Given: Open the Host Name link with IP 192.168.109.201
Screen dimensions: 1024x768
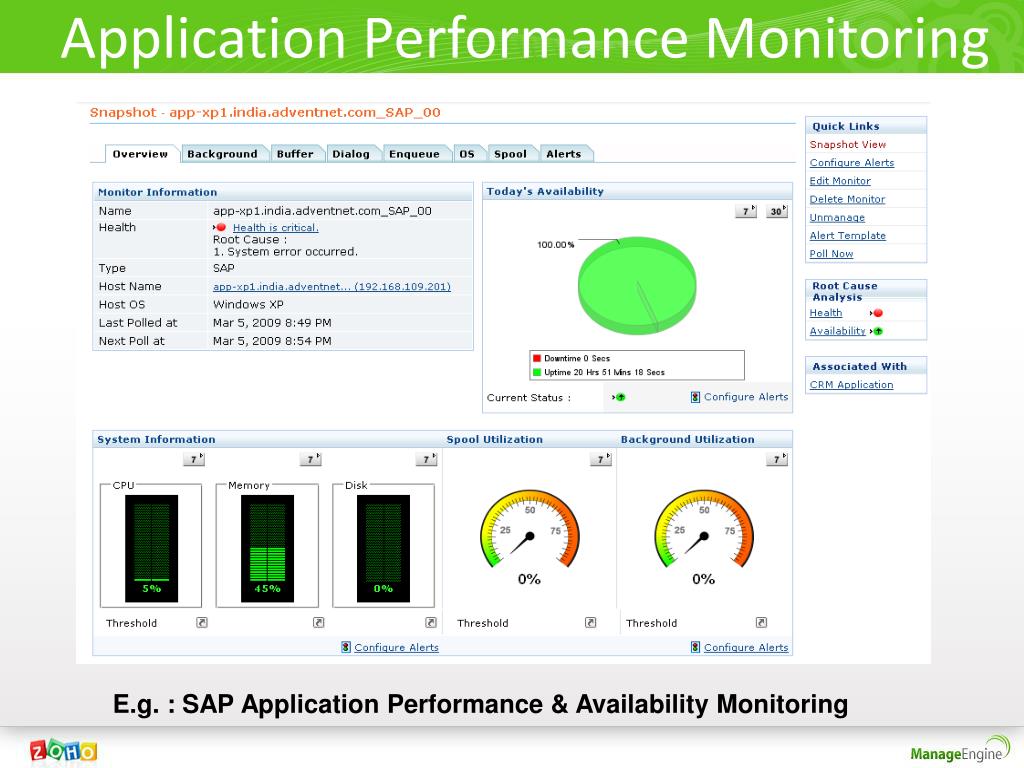Looking at the screenshot, I should coord(332,286).
